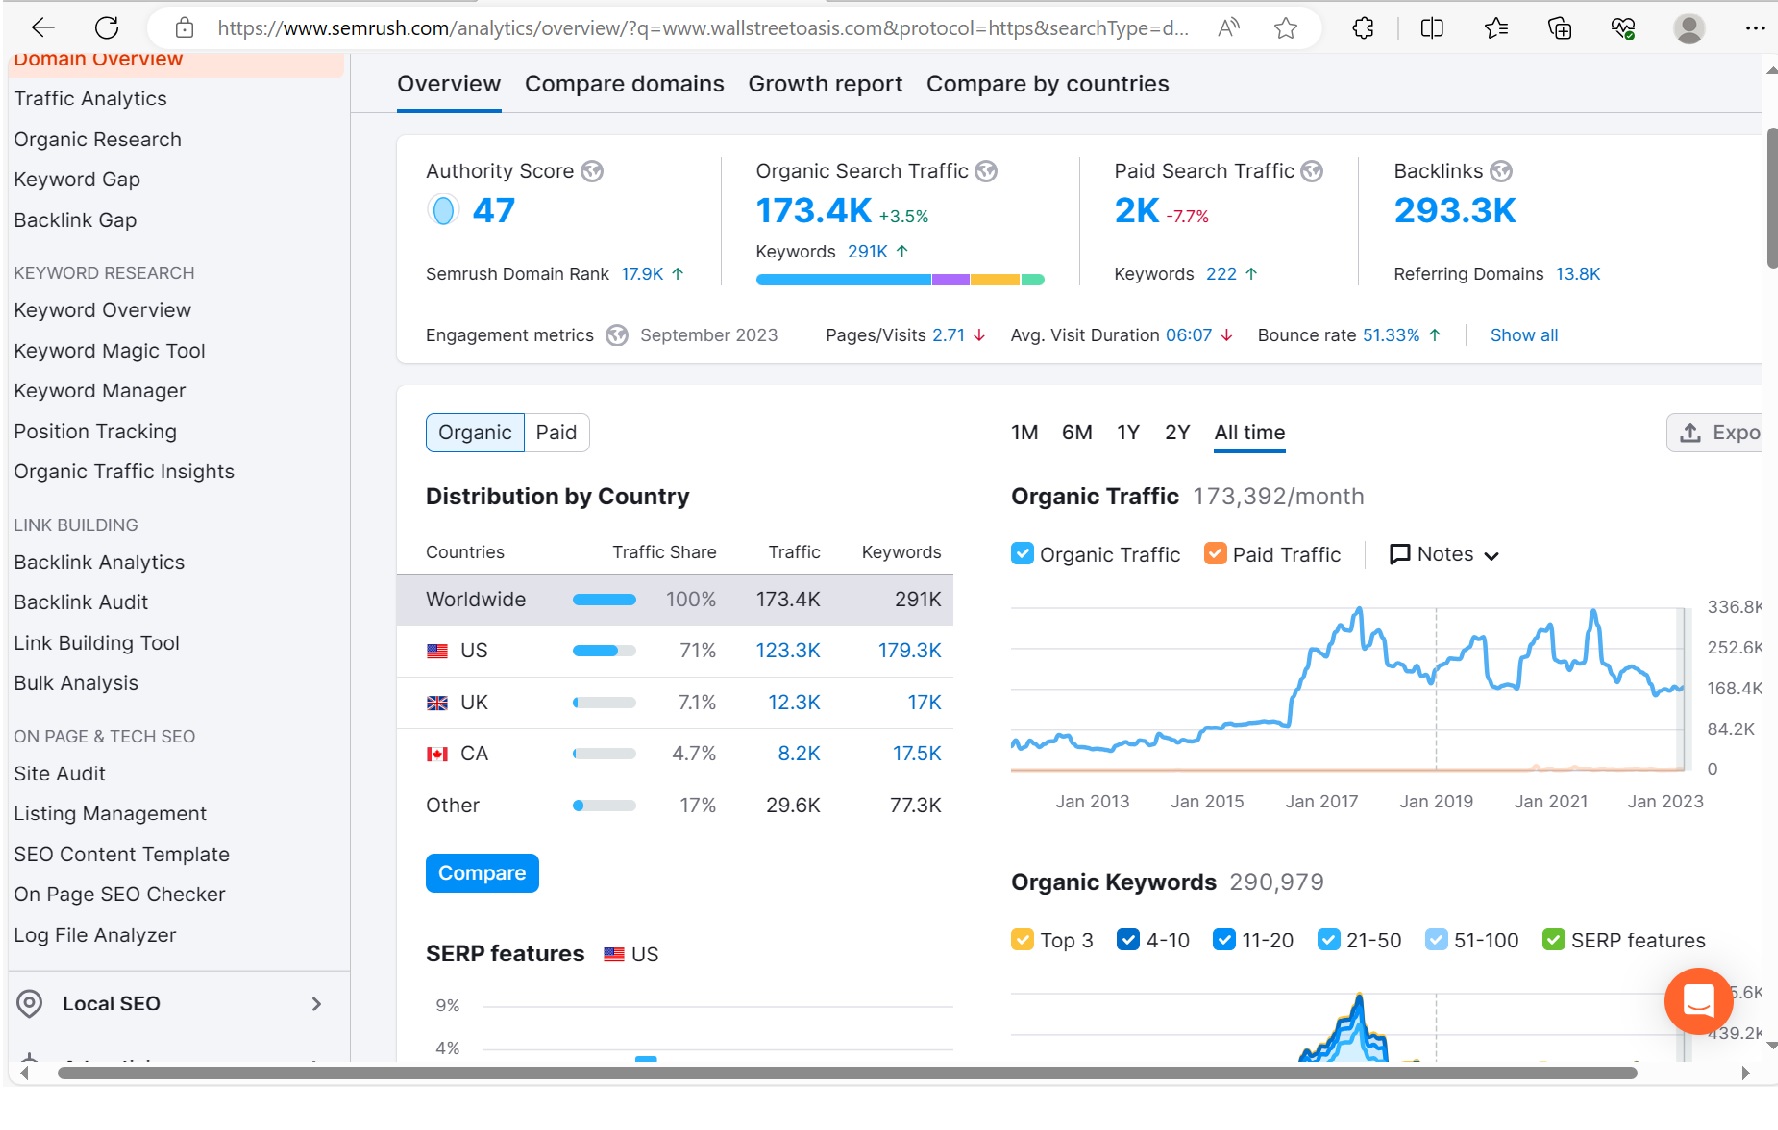Select the 6M time range tab
Viewport: 1778px width, 1130px height.
pos(1076,432)
